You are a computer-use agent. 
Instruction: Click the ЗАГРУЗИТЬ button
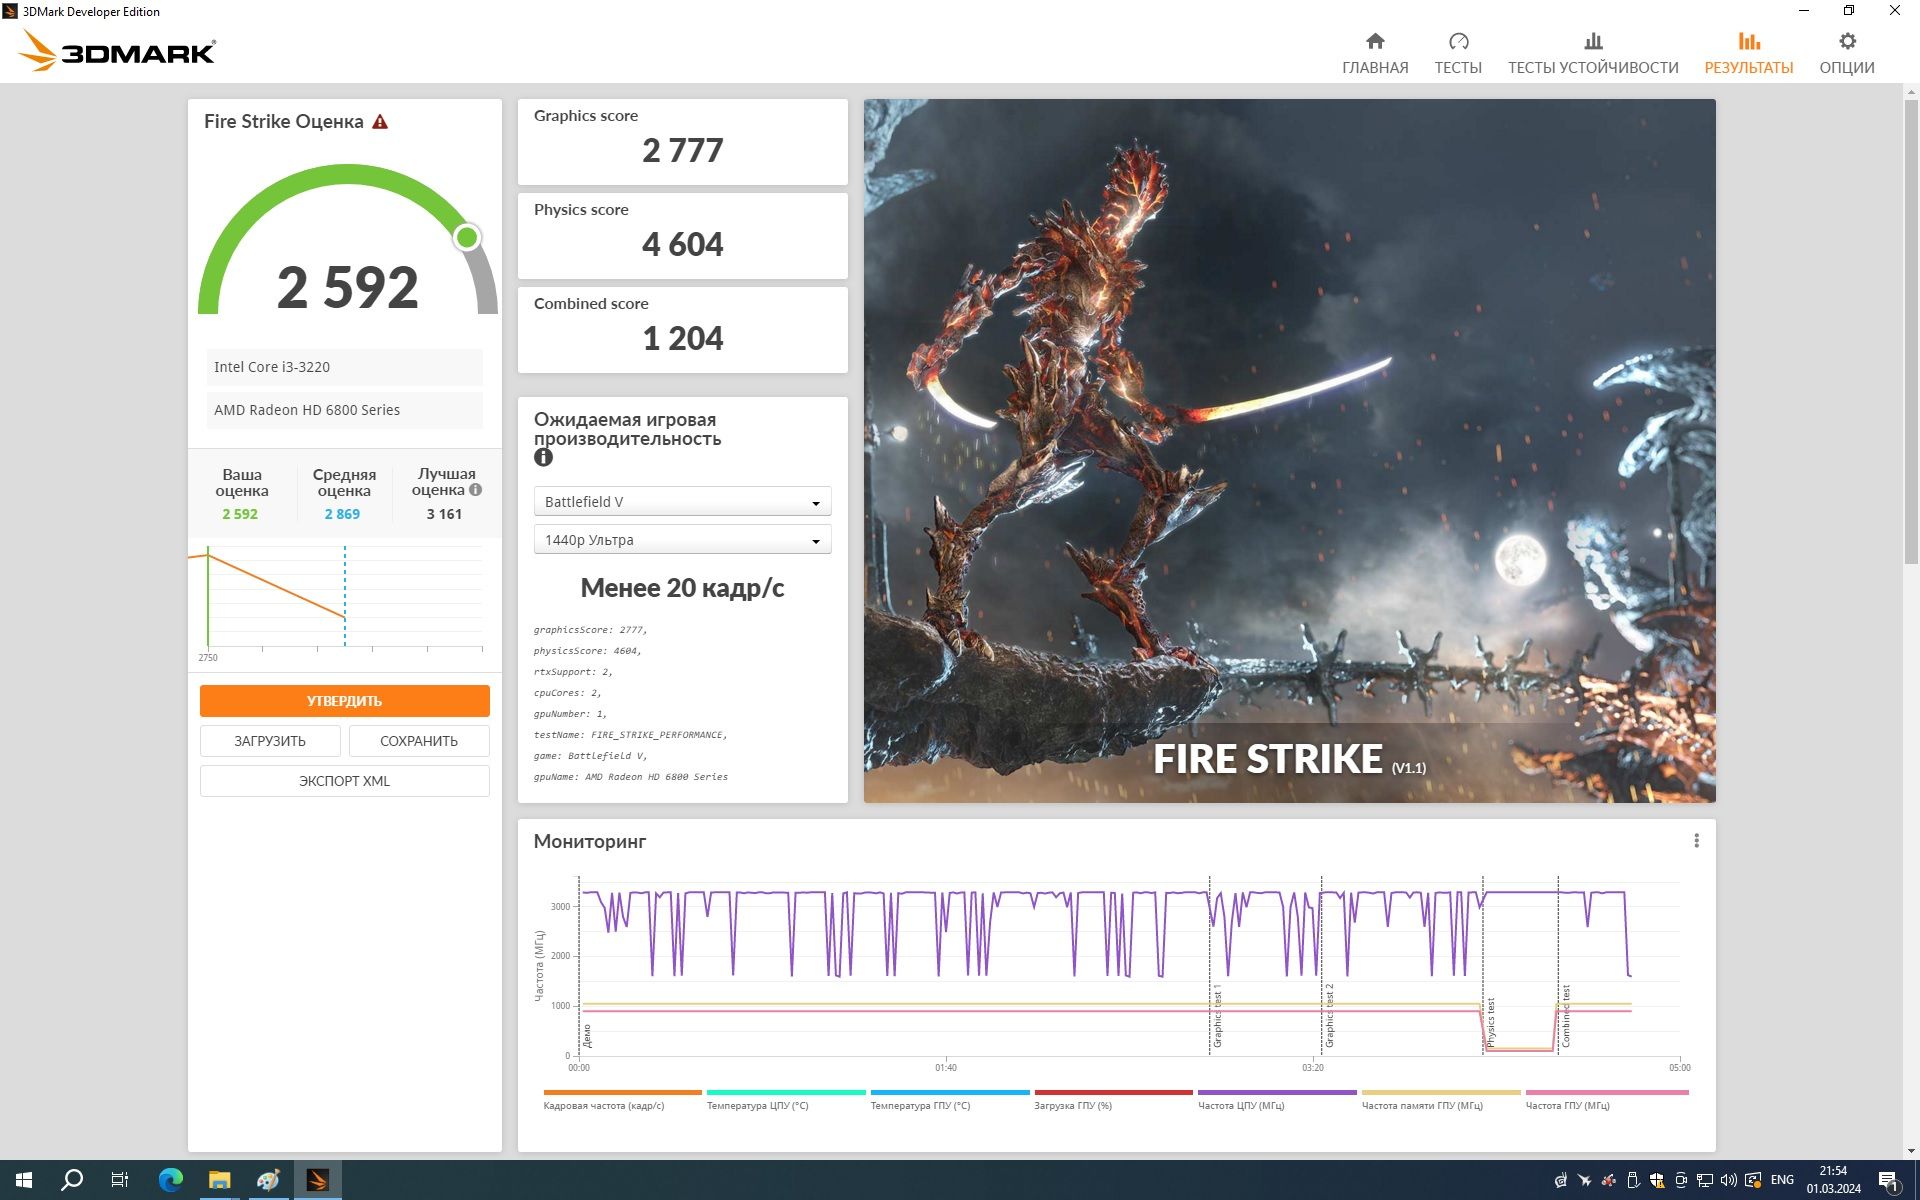(270, 741)
